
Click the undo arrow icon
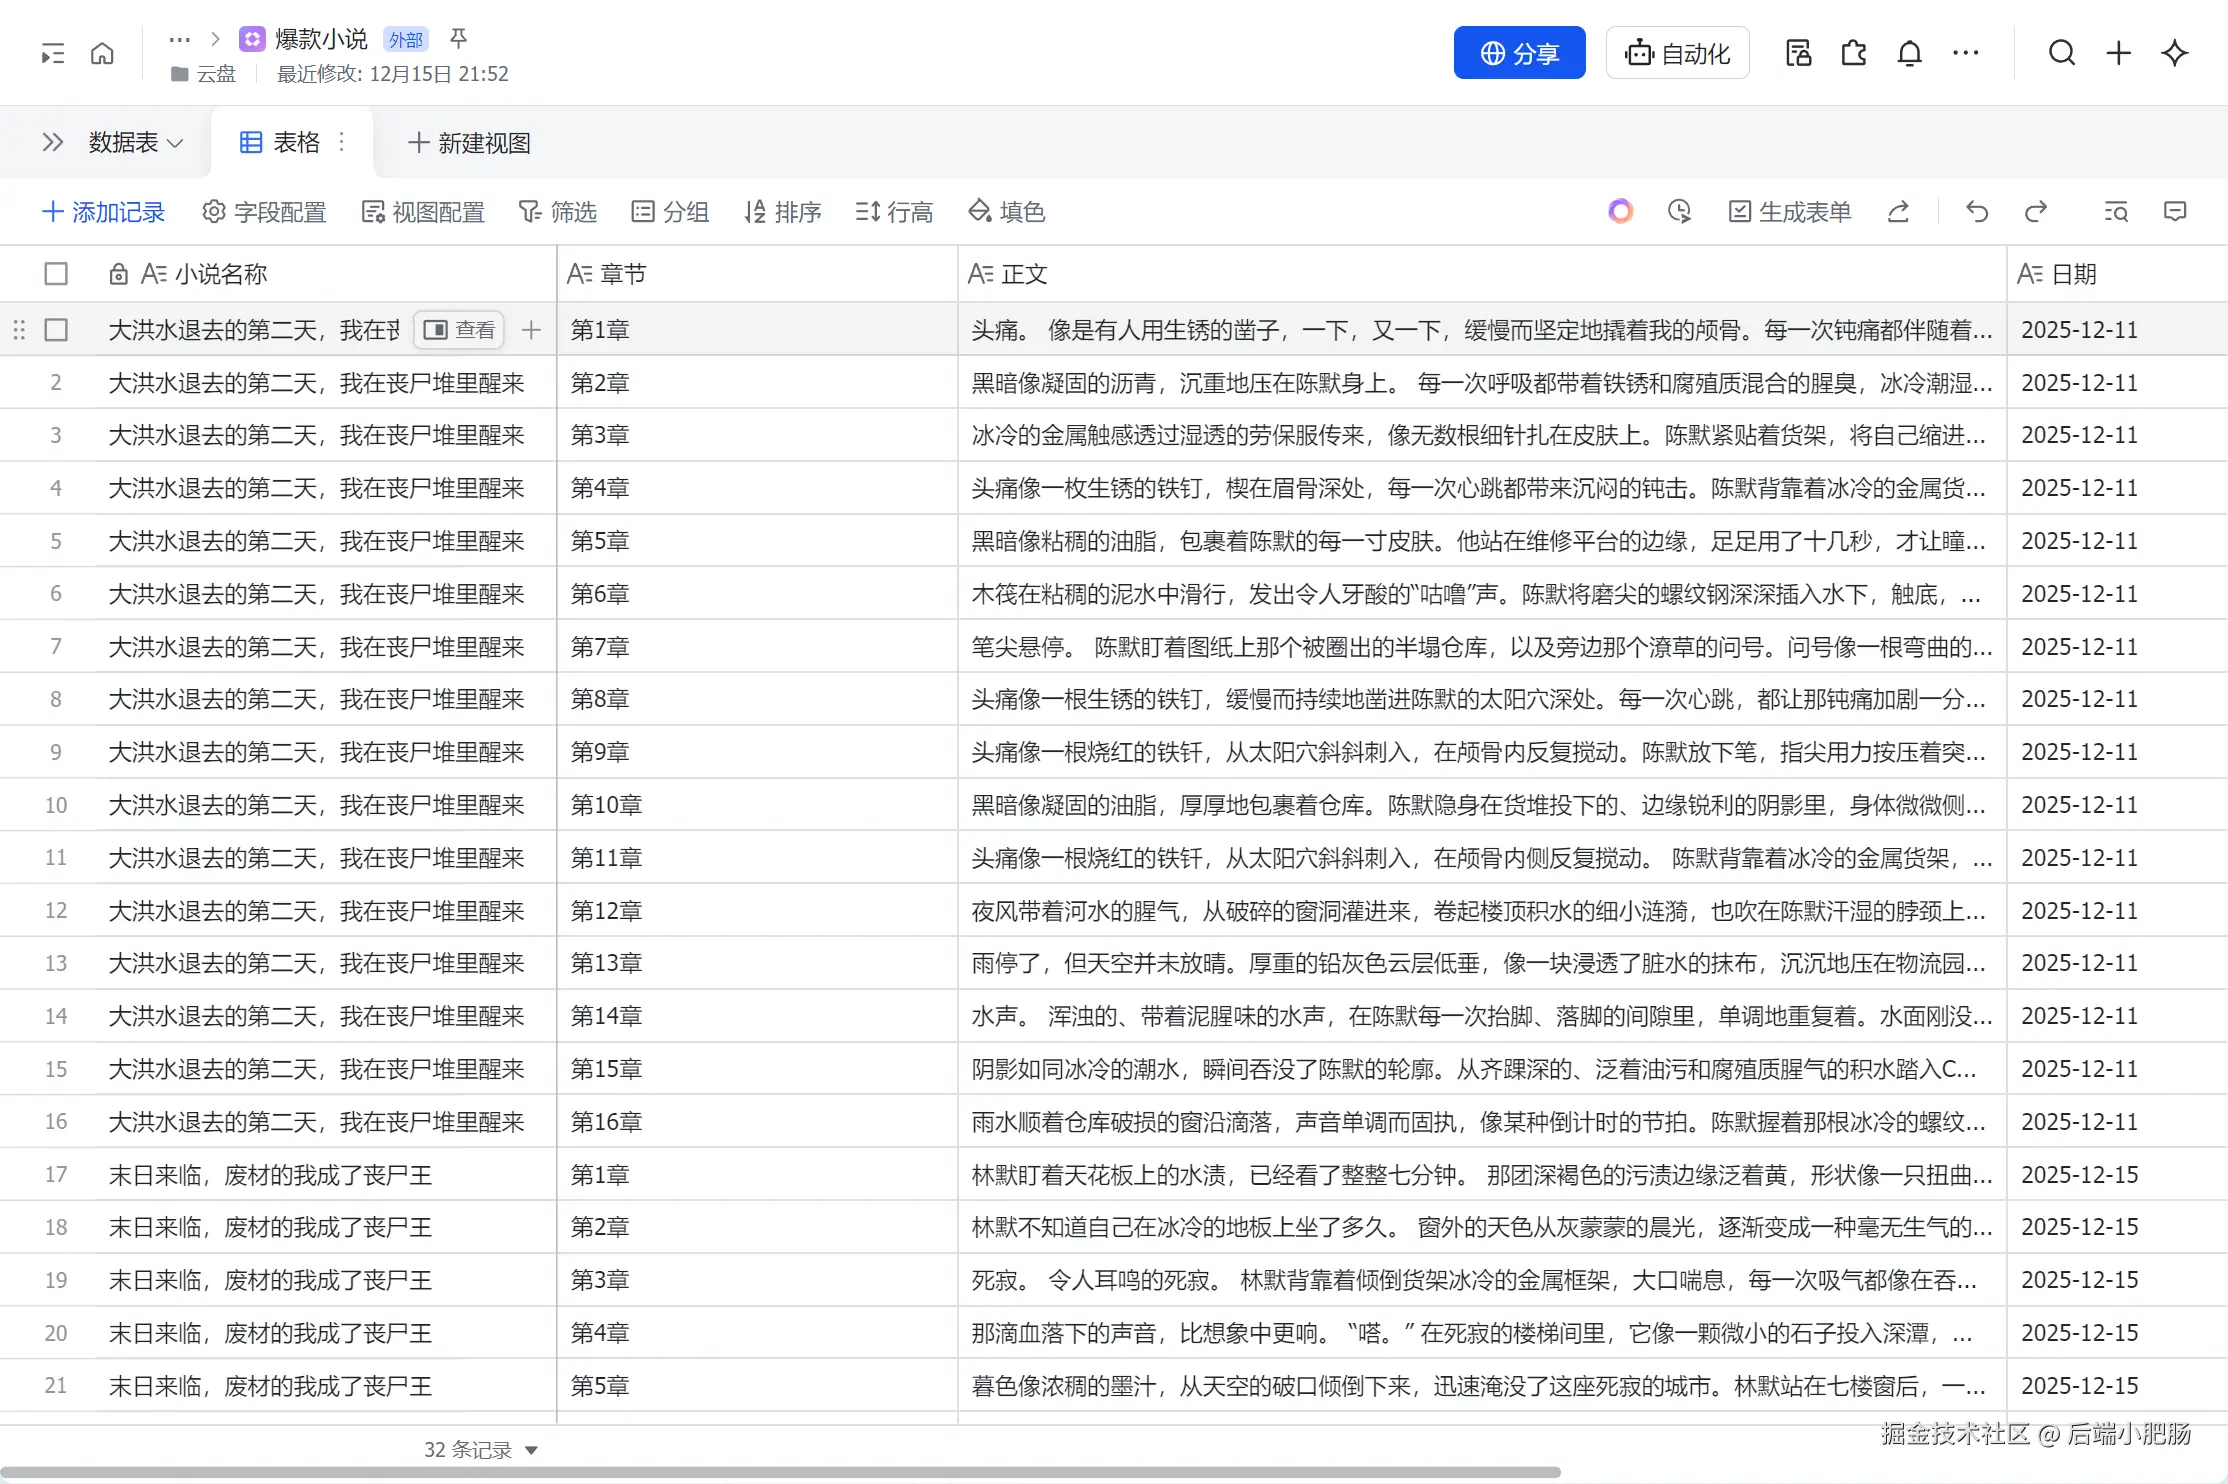(1976, 211)
